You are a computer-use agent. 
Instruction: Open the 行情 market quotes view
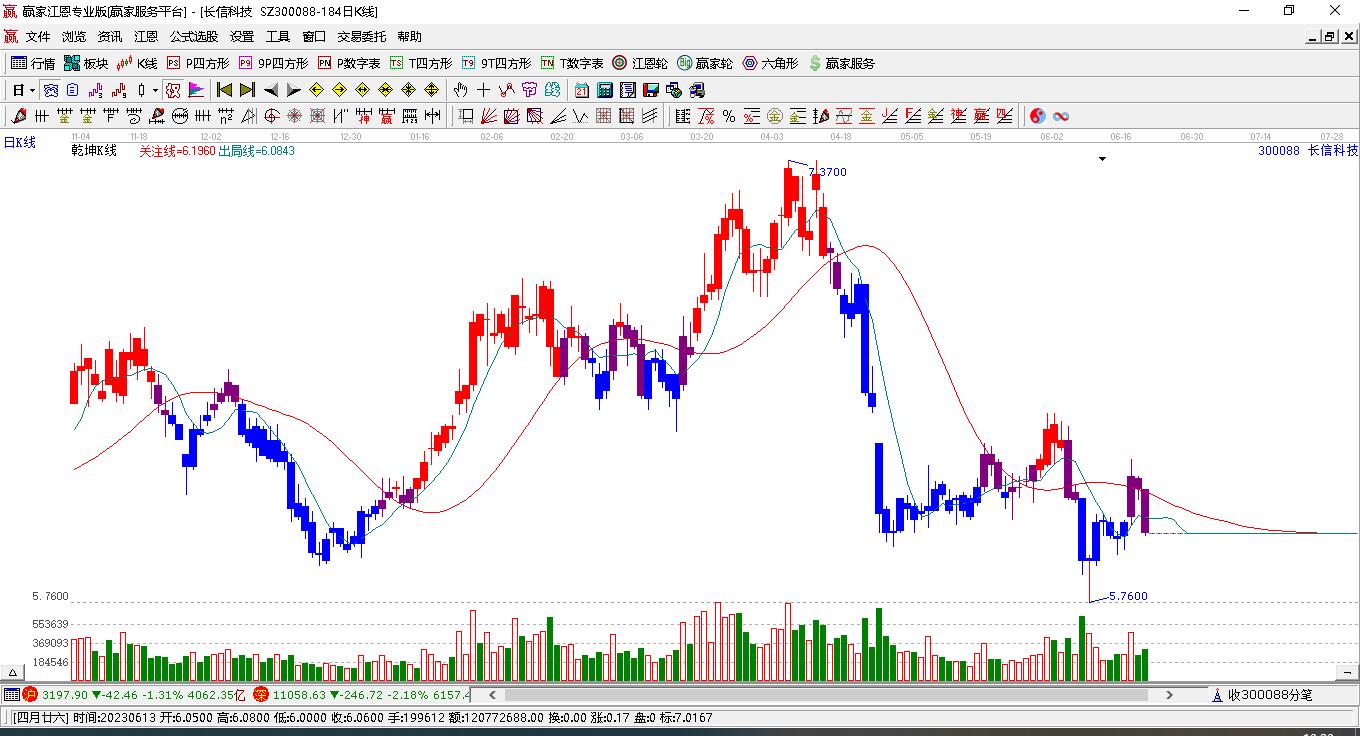tap(33, 63)
